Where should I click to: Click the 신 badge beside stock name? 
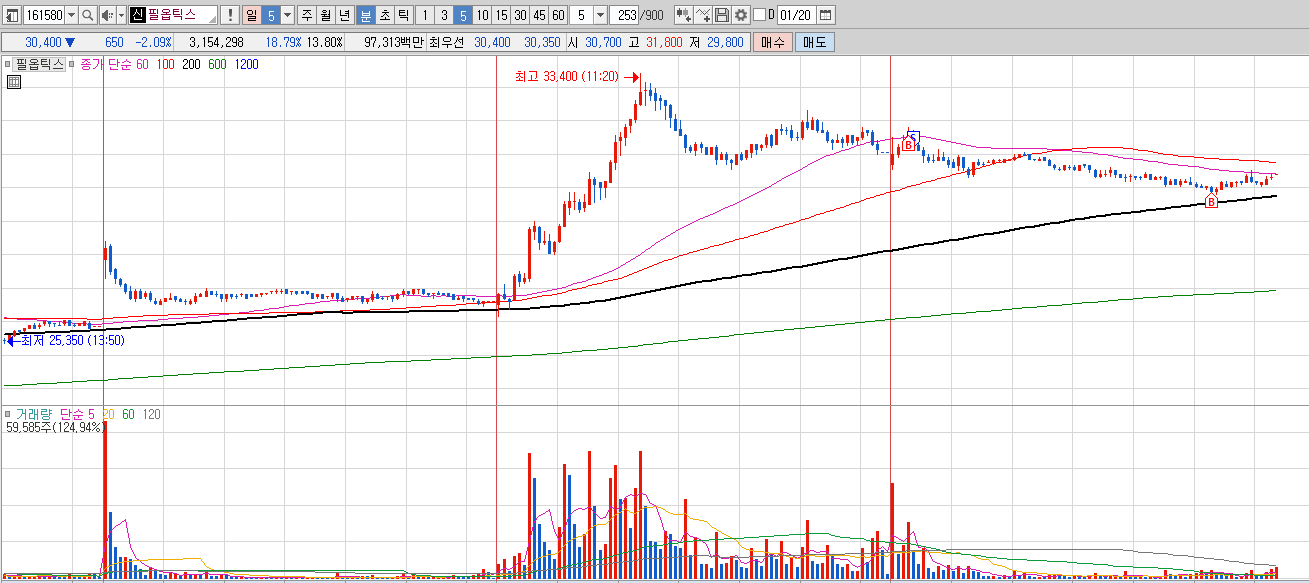138,15
